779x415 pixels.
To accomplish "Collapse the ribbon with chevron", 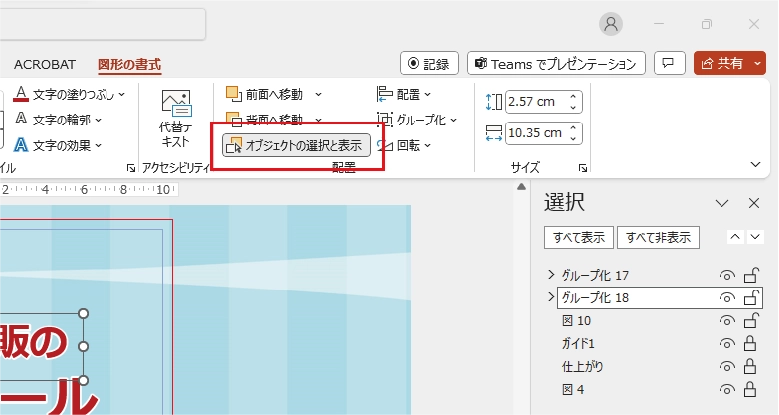I will [755, 165].
